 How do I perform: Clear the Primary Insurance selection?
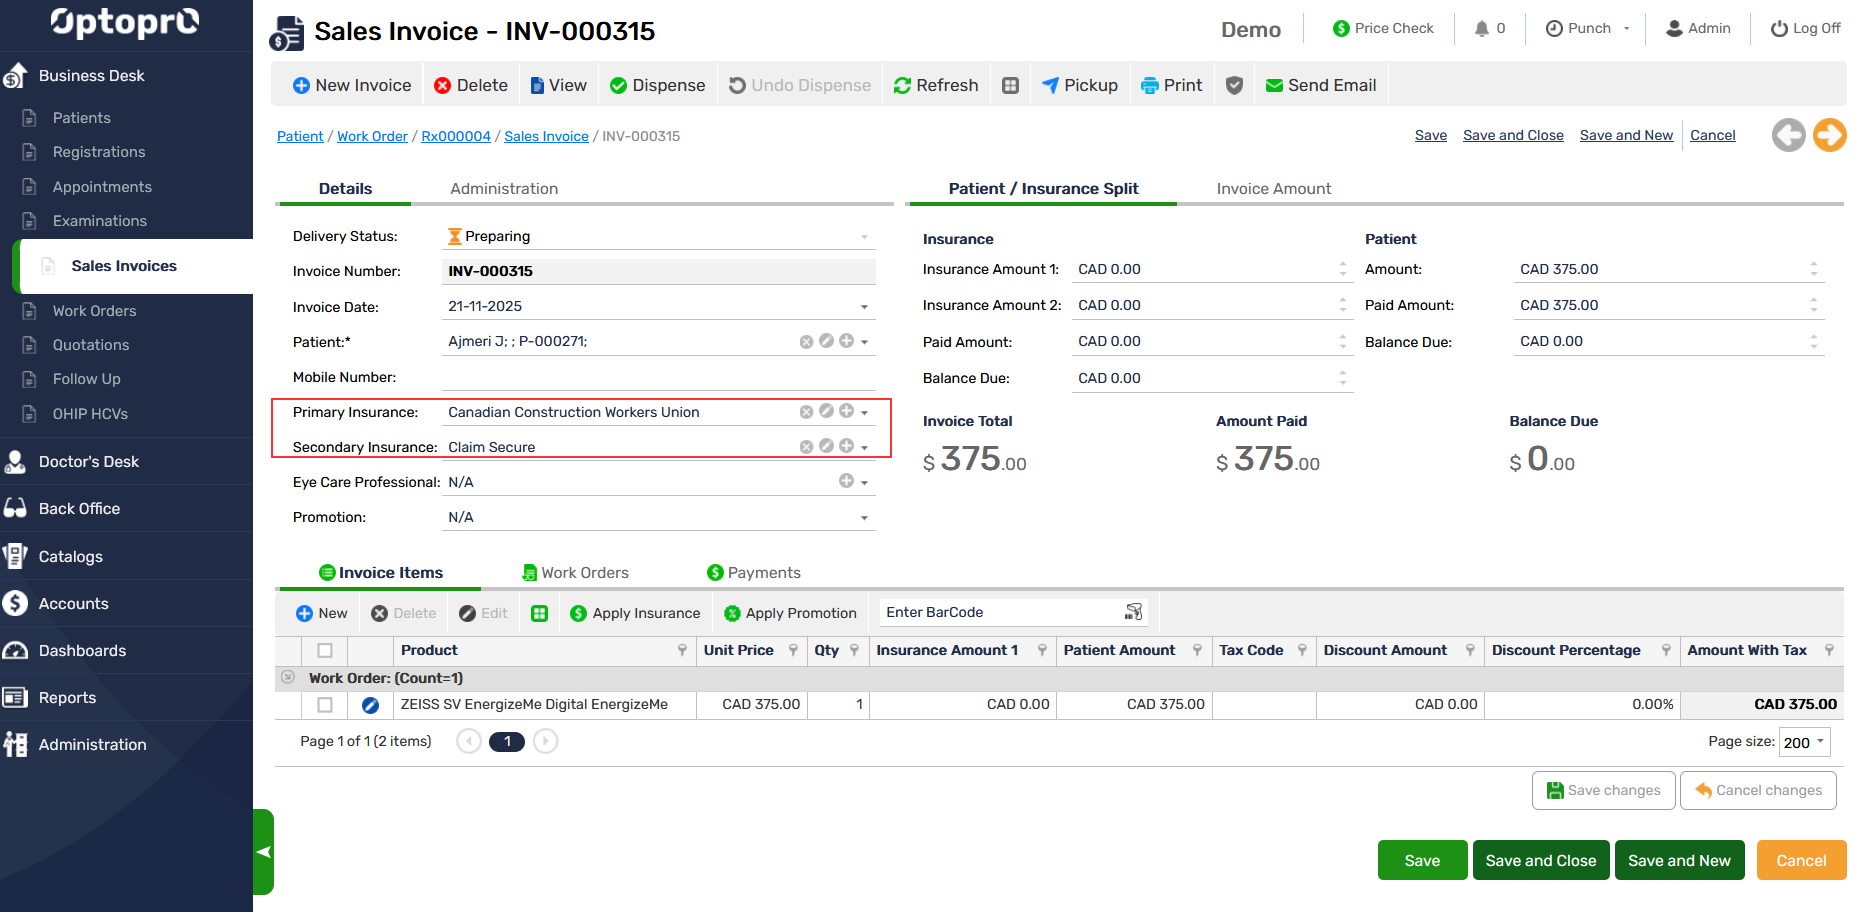point(806,412)
